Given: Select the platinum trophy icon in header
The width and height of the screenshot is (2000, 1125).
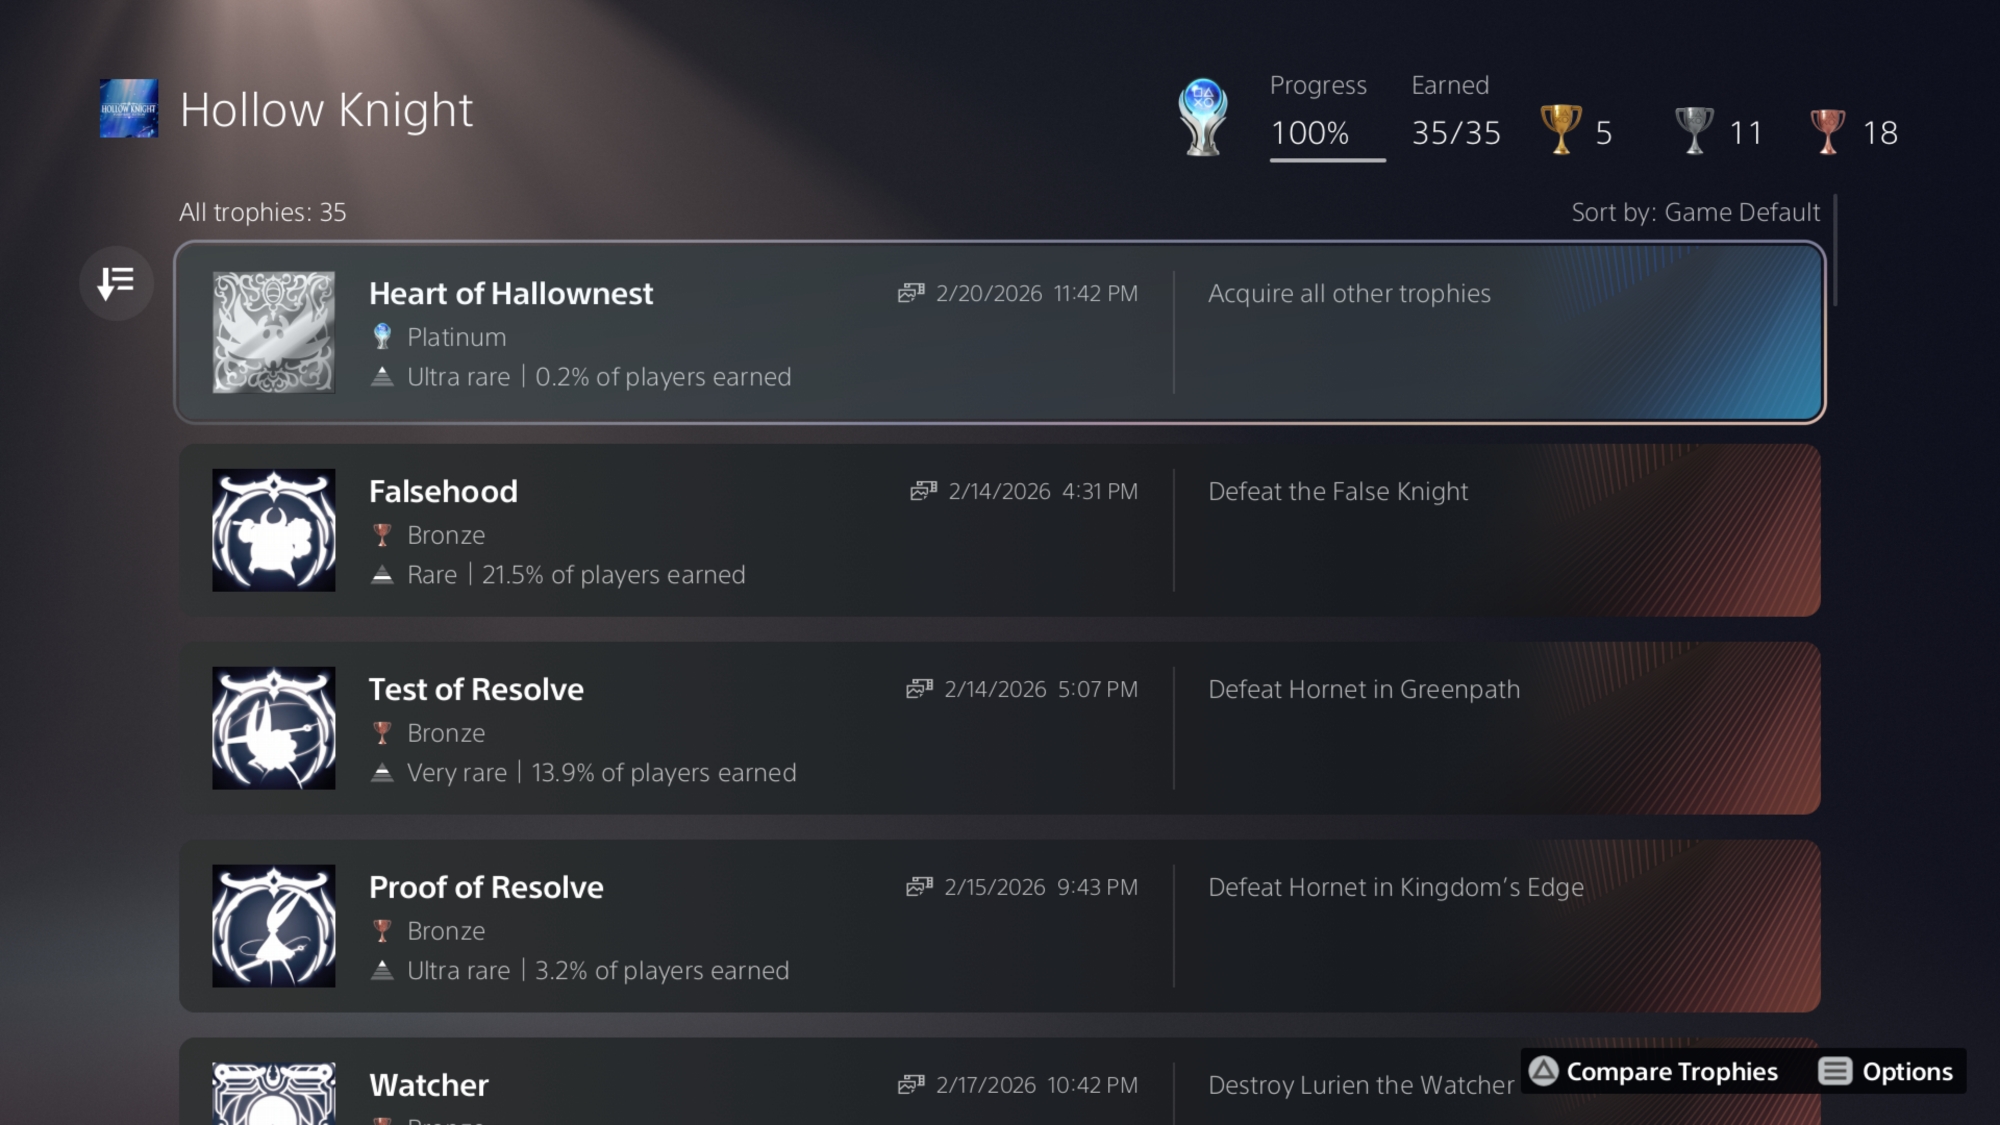Looking at the screenshot, I should pyautogui.click(x=1203, y=117).
